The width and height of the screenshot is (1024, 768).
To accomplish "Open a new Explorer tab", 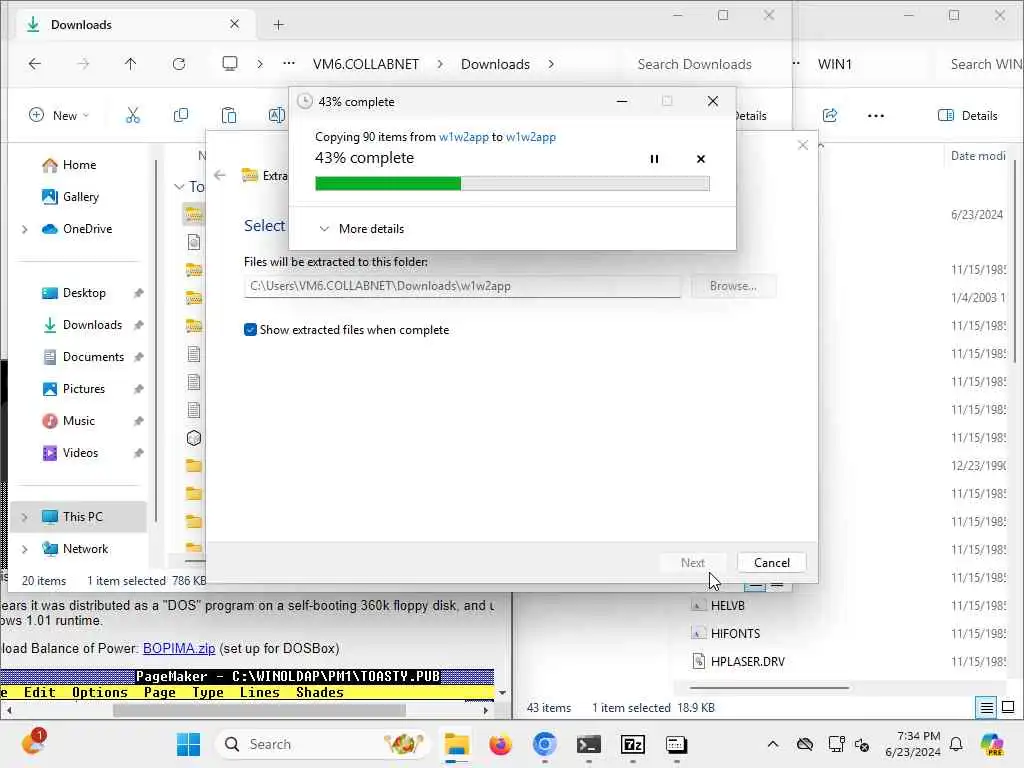I will click(x=278, y=25).
